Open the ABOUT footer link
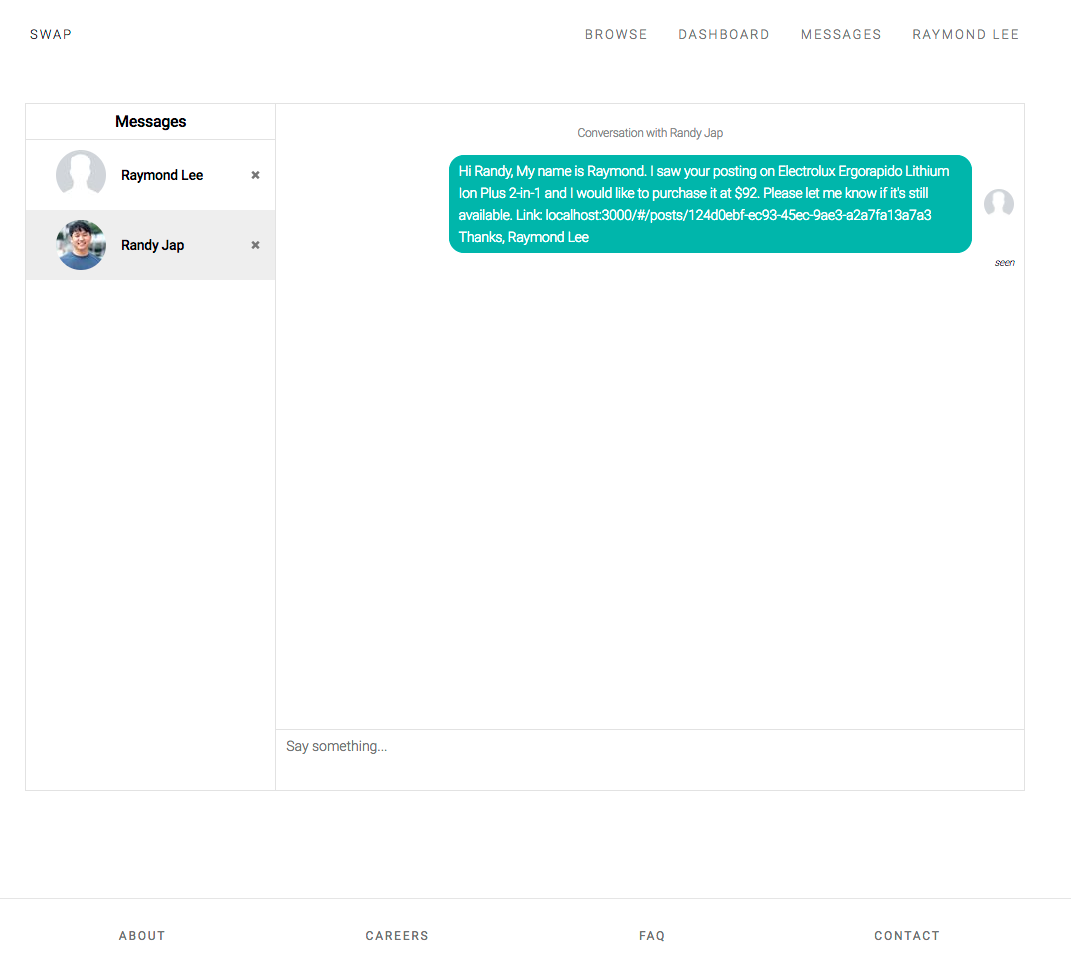The height and width of the screenshot is (966, 1071). [142, 935]
